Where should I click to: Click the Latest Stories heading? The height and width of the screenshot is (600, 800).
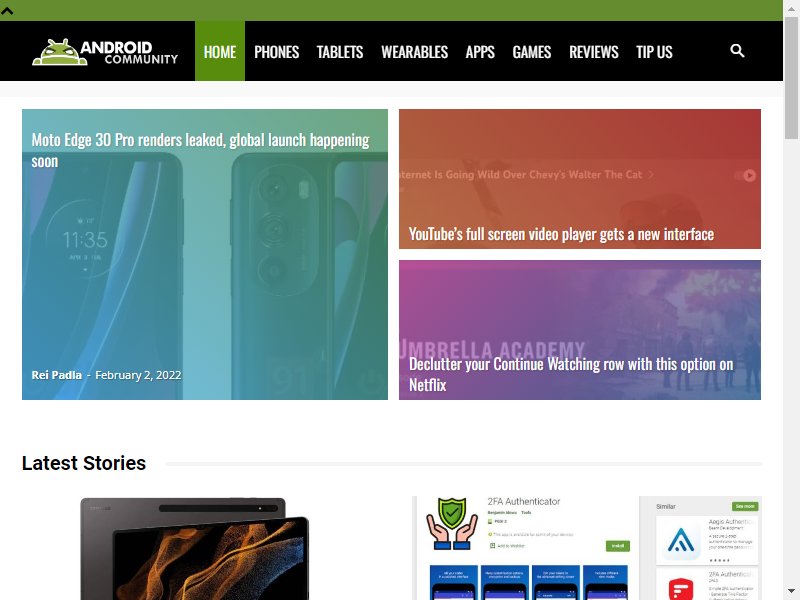coord(84,463)
